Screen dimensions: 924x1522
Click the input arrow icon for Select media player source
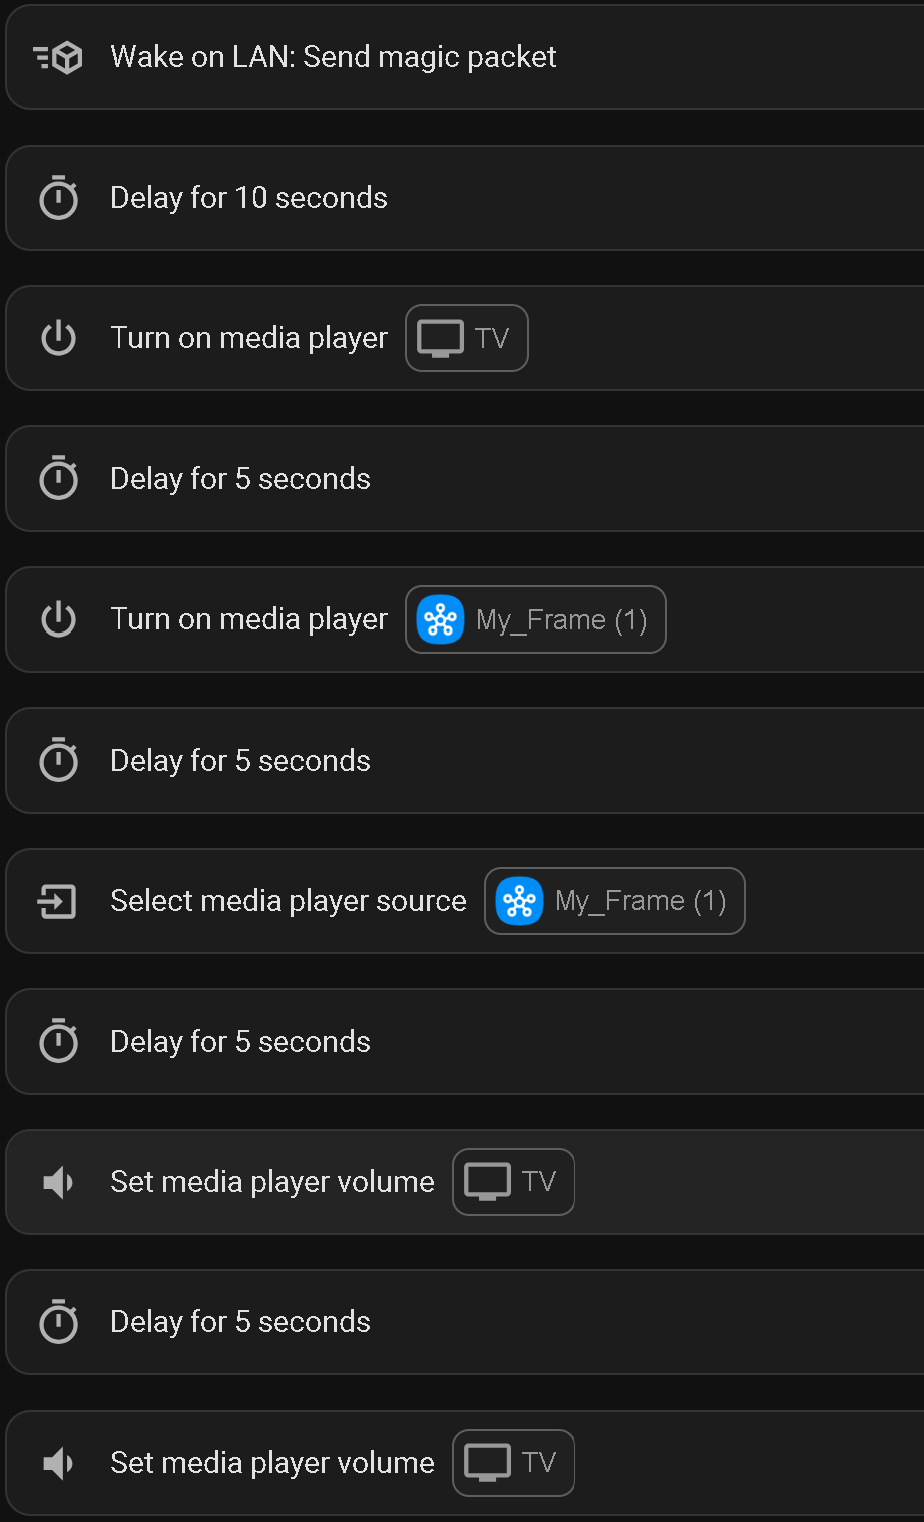tap(57, 901)
